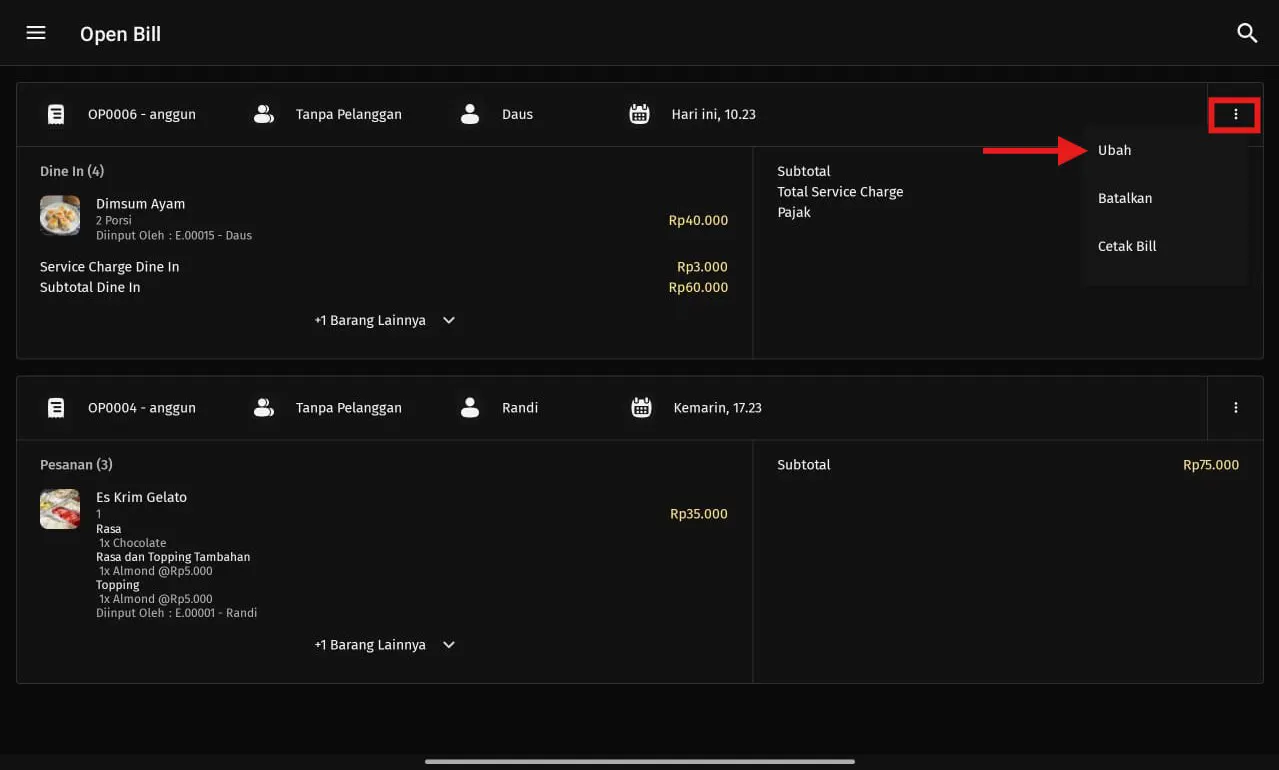Viewport: 1279px width, 770px height.
Task: Click the staff icon beside Daus
Action: 470,115
